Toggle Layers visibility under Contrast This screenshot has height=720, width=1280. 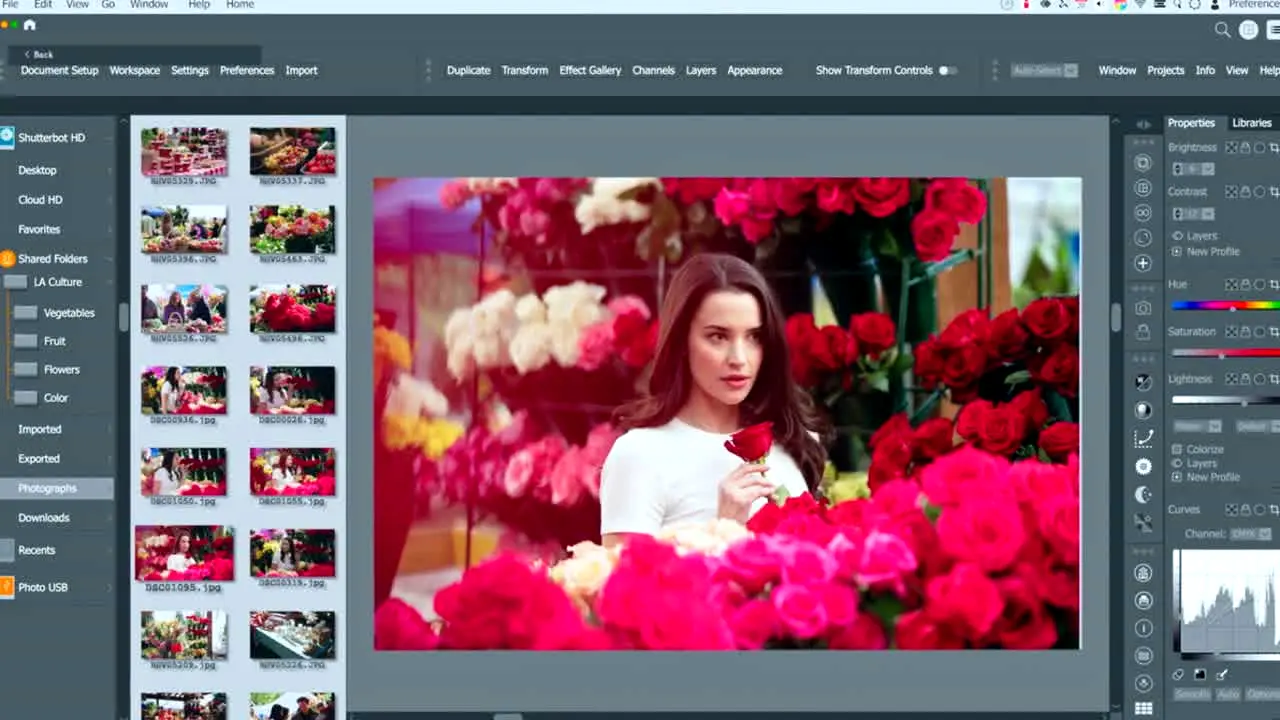click(x=1176, y=236)
